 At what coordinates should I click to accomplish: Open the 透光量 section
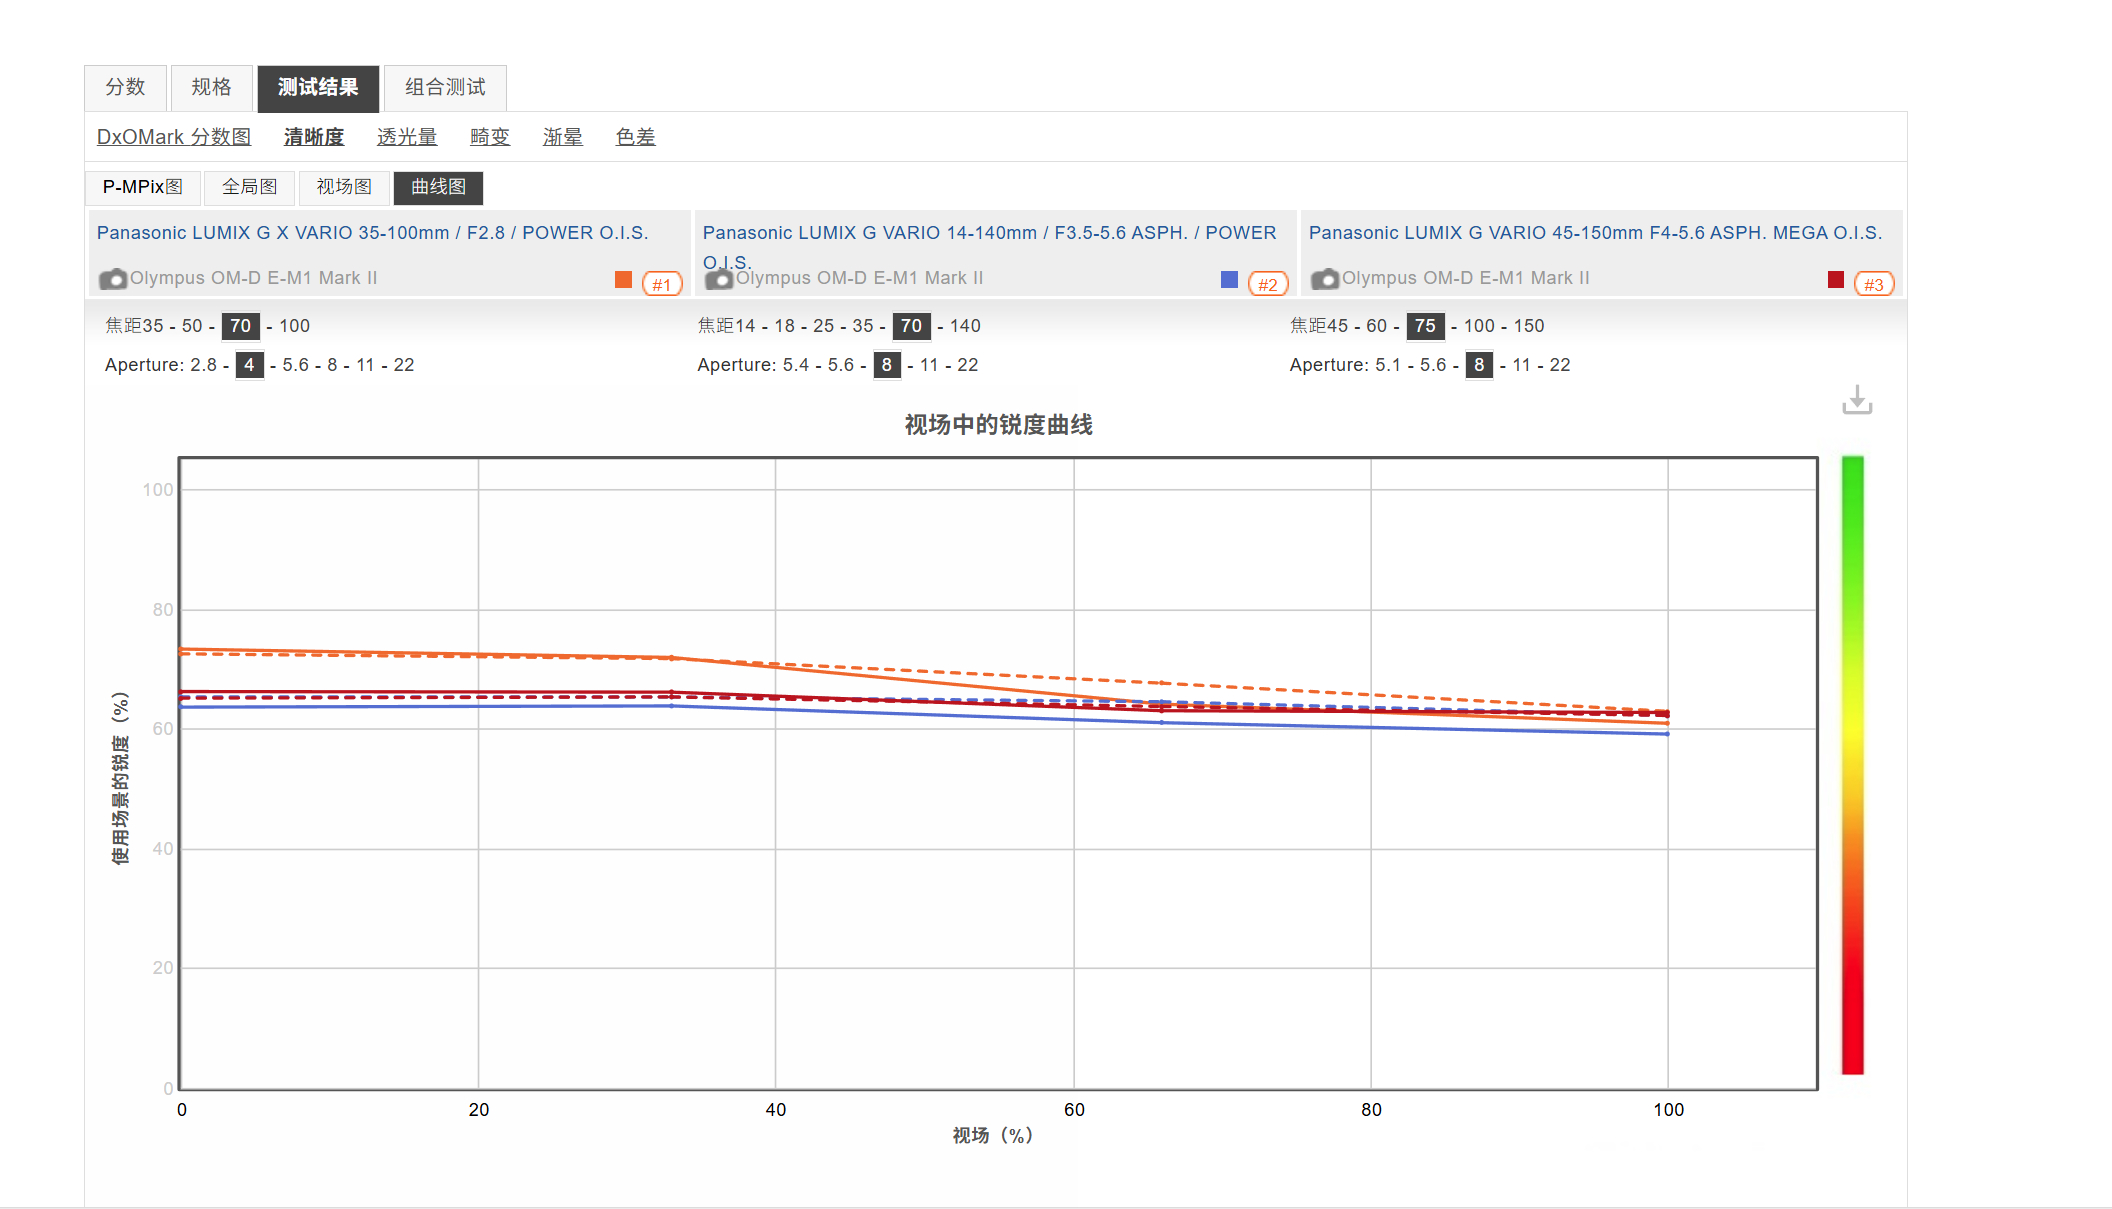[407, 137]
